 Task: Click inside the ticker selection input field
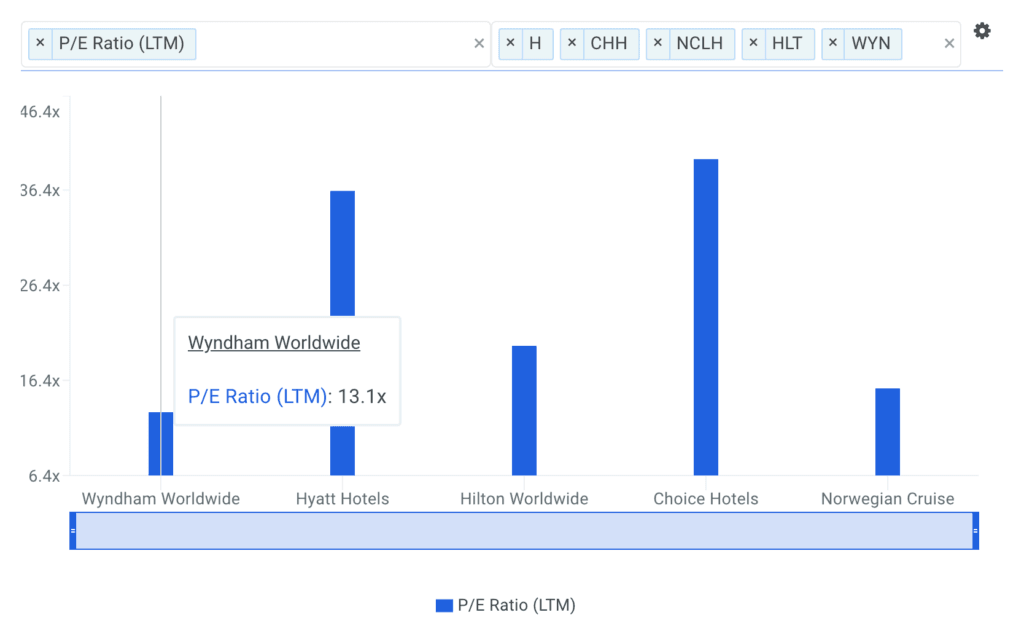pyautogui.click(x=924, y=44)
